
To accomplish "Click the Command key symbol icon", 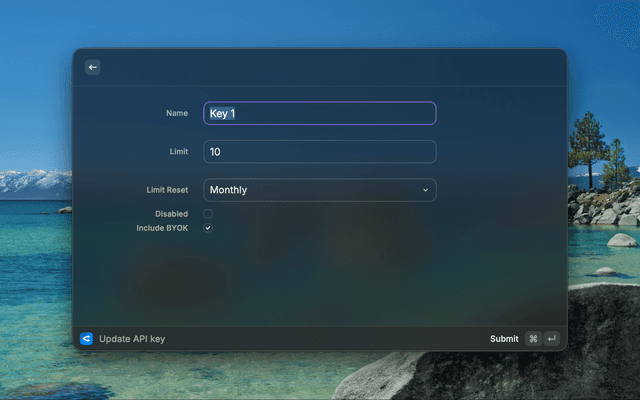I will coord(533,338).
